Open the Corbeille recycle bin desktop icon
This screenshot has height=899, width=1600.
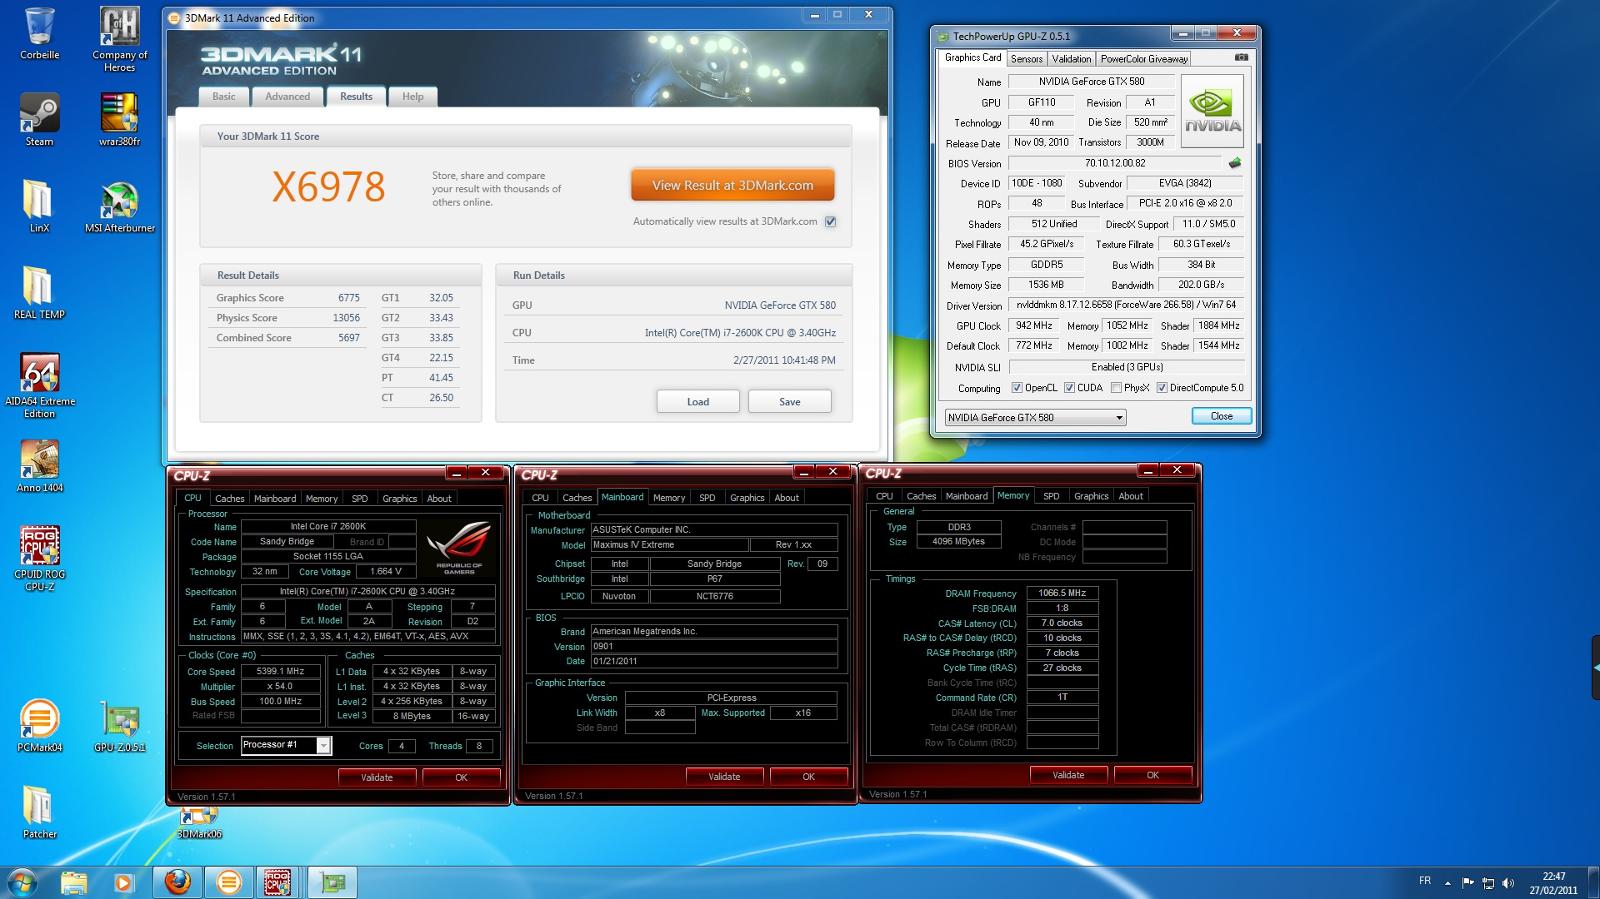pyautogui.click(x=39, y=34)
